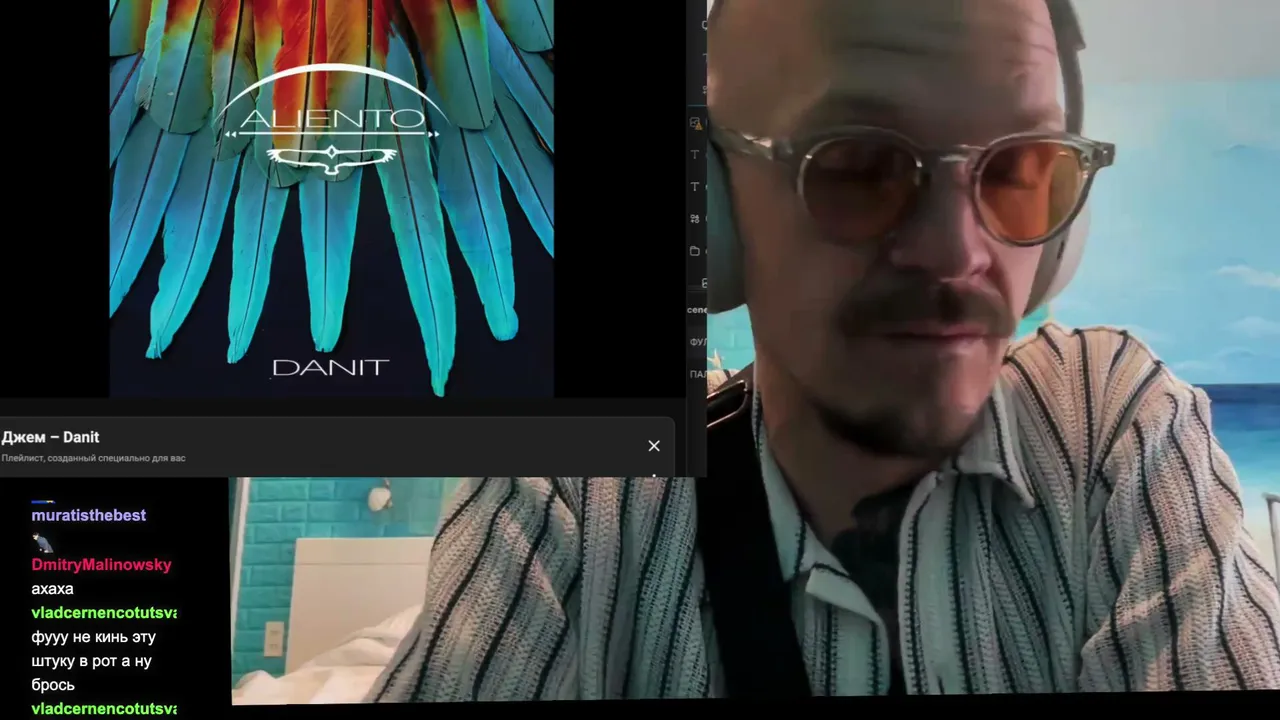Viewport: 1280px width, 720px height.
Task: Select the "Плейлист, созданный специально для вас" subtitle
Action: [94, 458]
